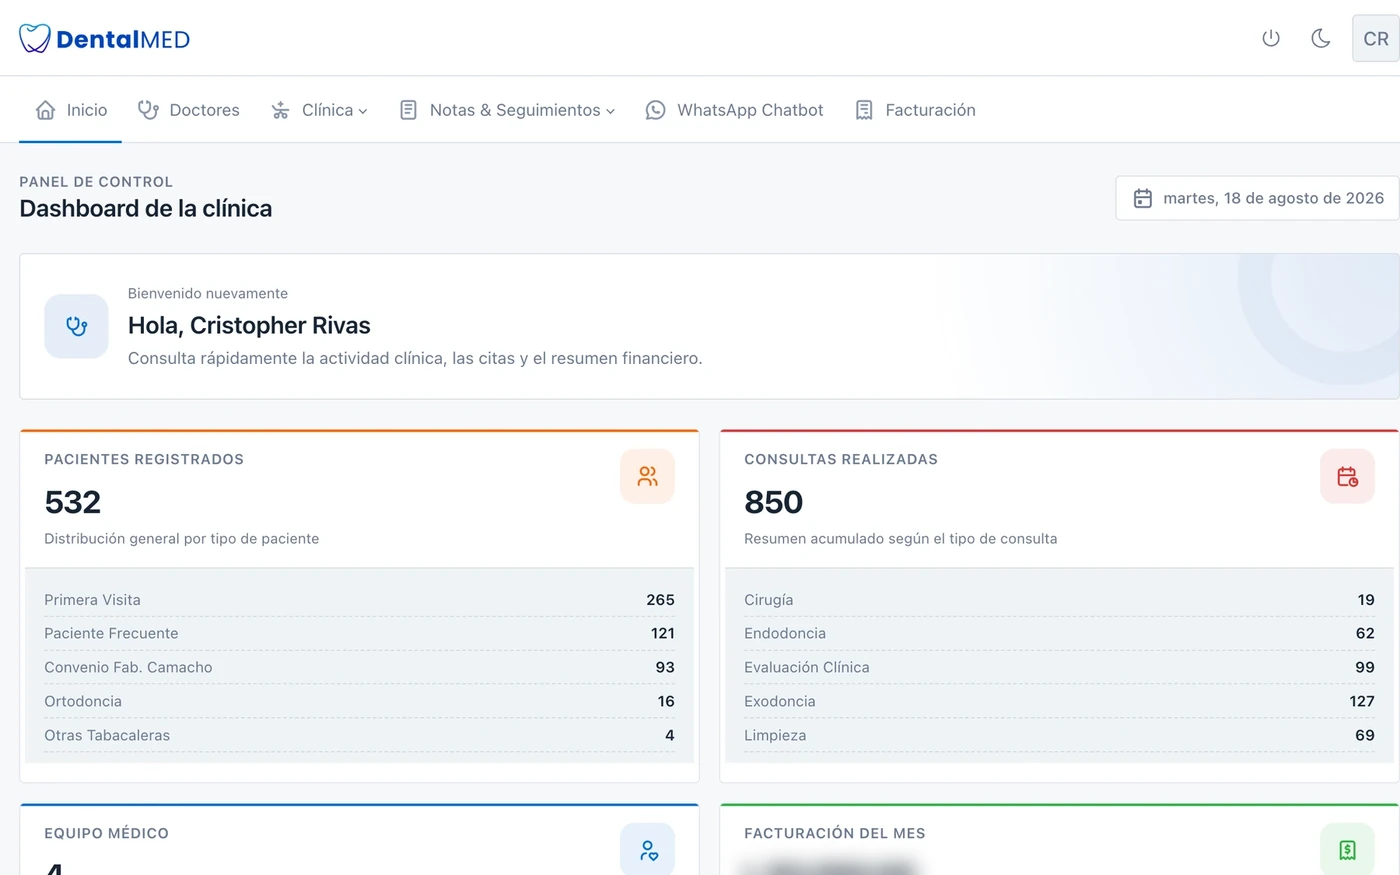Click the Hola, Cristopher Rivas greeting
The width and height of the screenshot is (1400, 875).
(249, 325)
